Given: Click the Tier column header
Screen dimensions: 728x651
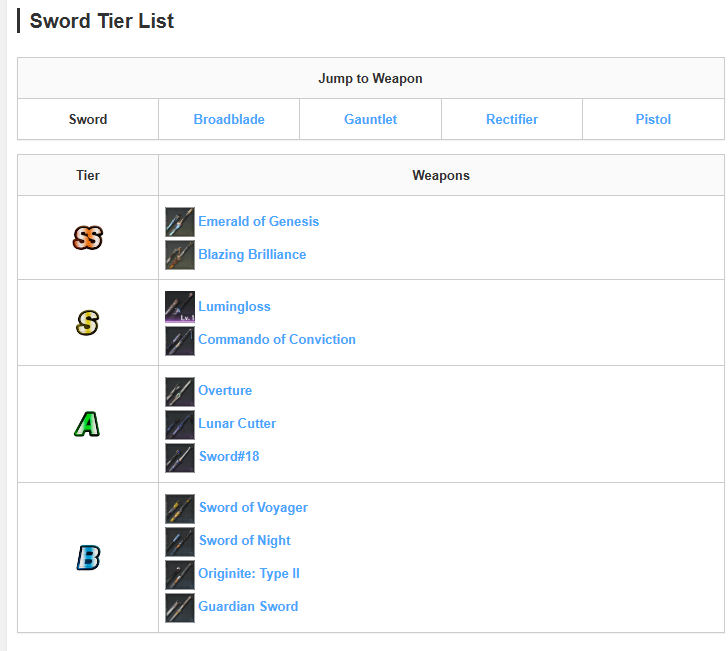Looking at the screenshot, I should click(x=88, y=176).
